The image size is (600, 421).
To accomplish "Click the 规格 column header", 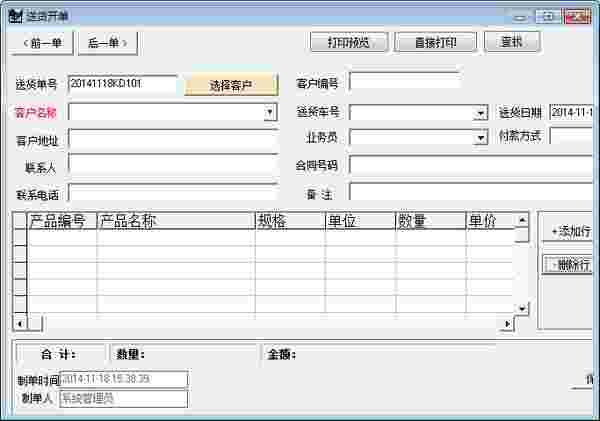I will [x=290, y=221].
